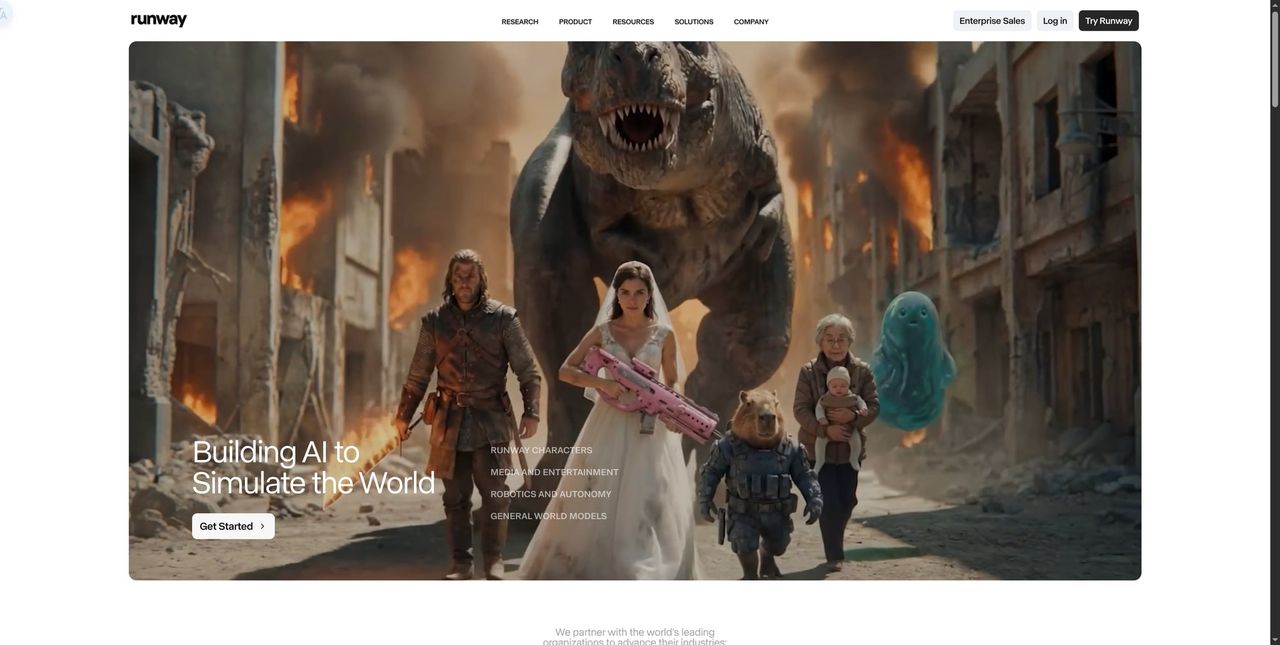The image size is (1280, 645).
Task: Open the General World Models link
Action: 548,517
